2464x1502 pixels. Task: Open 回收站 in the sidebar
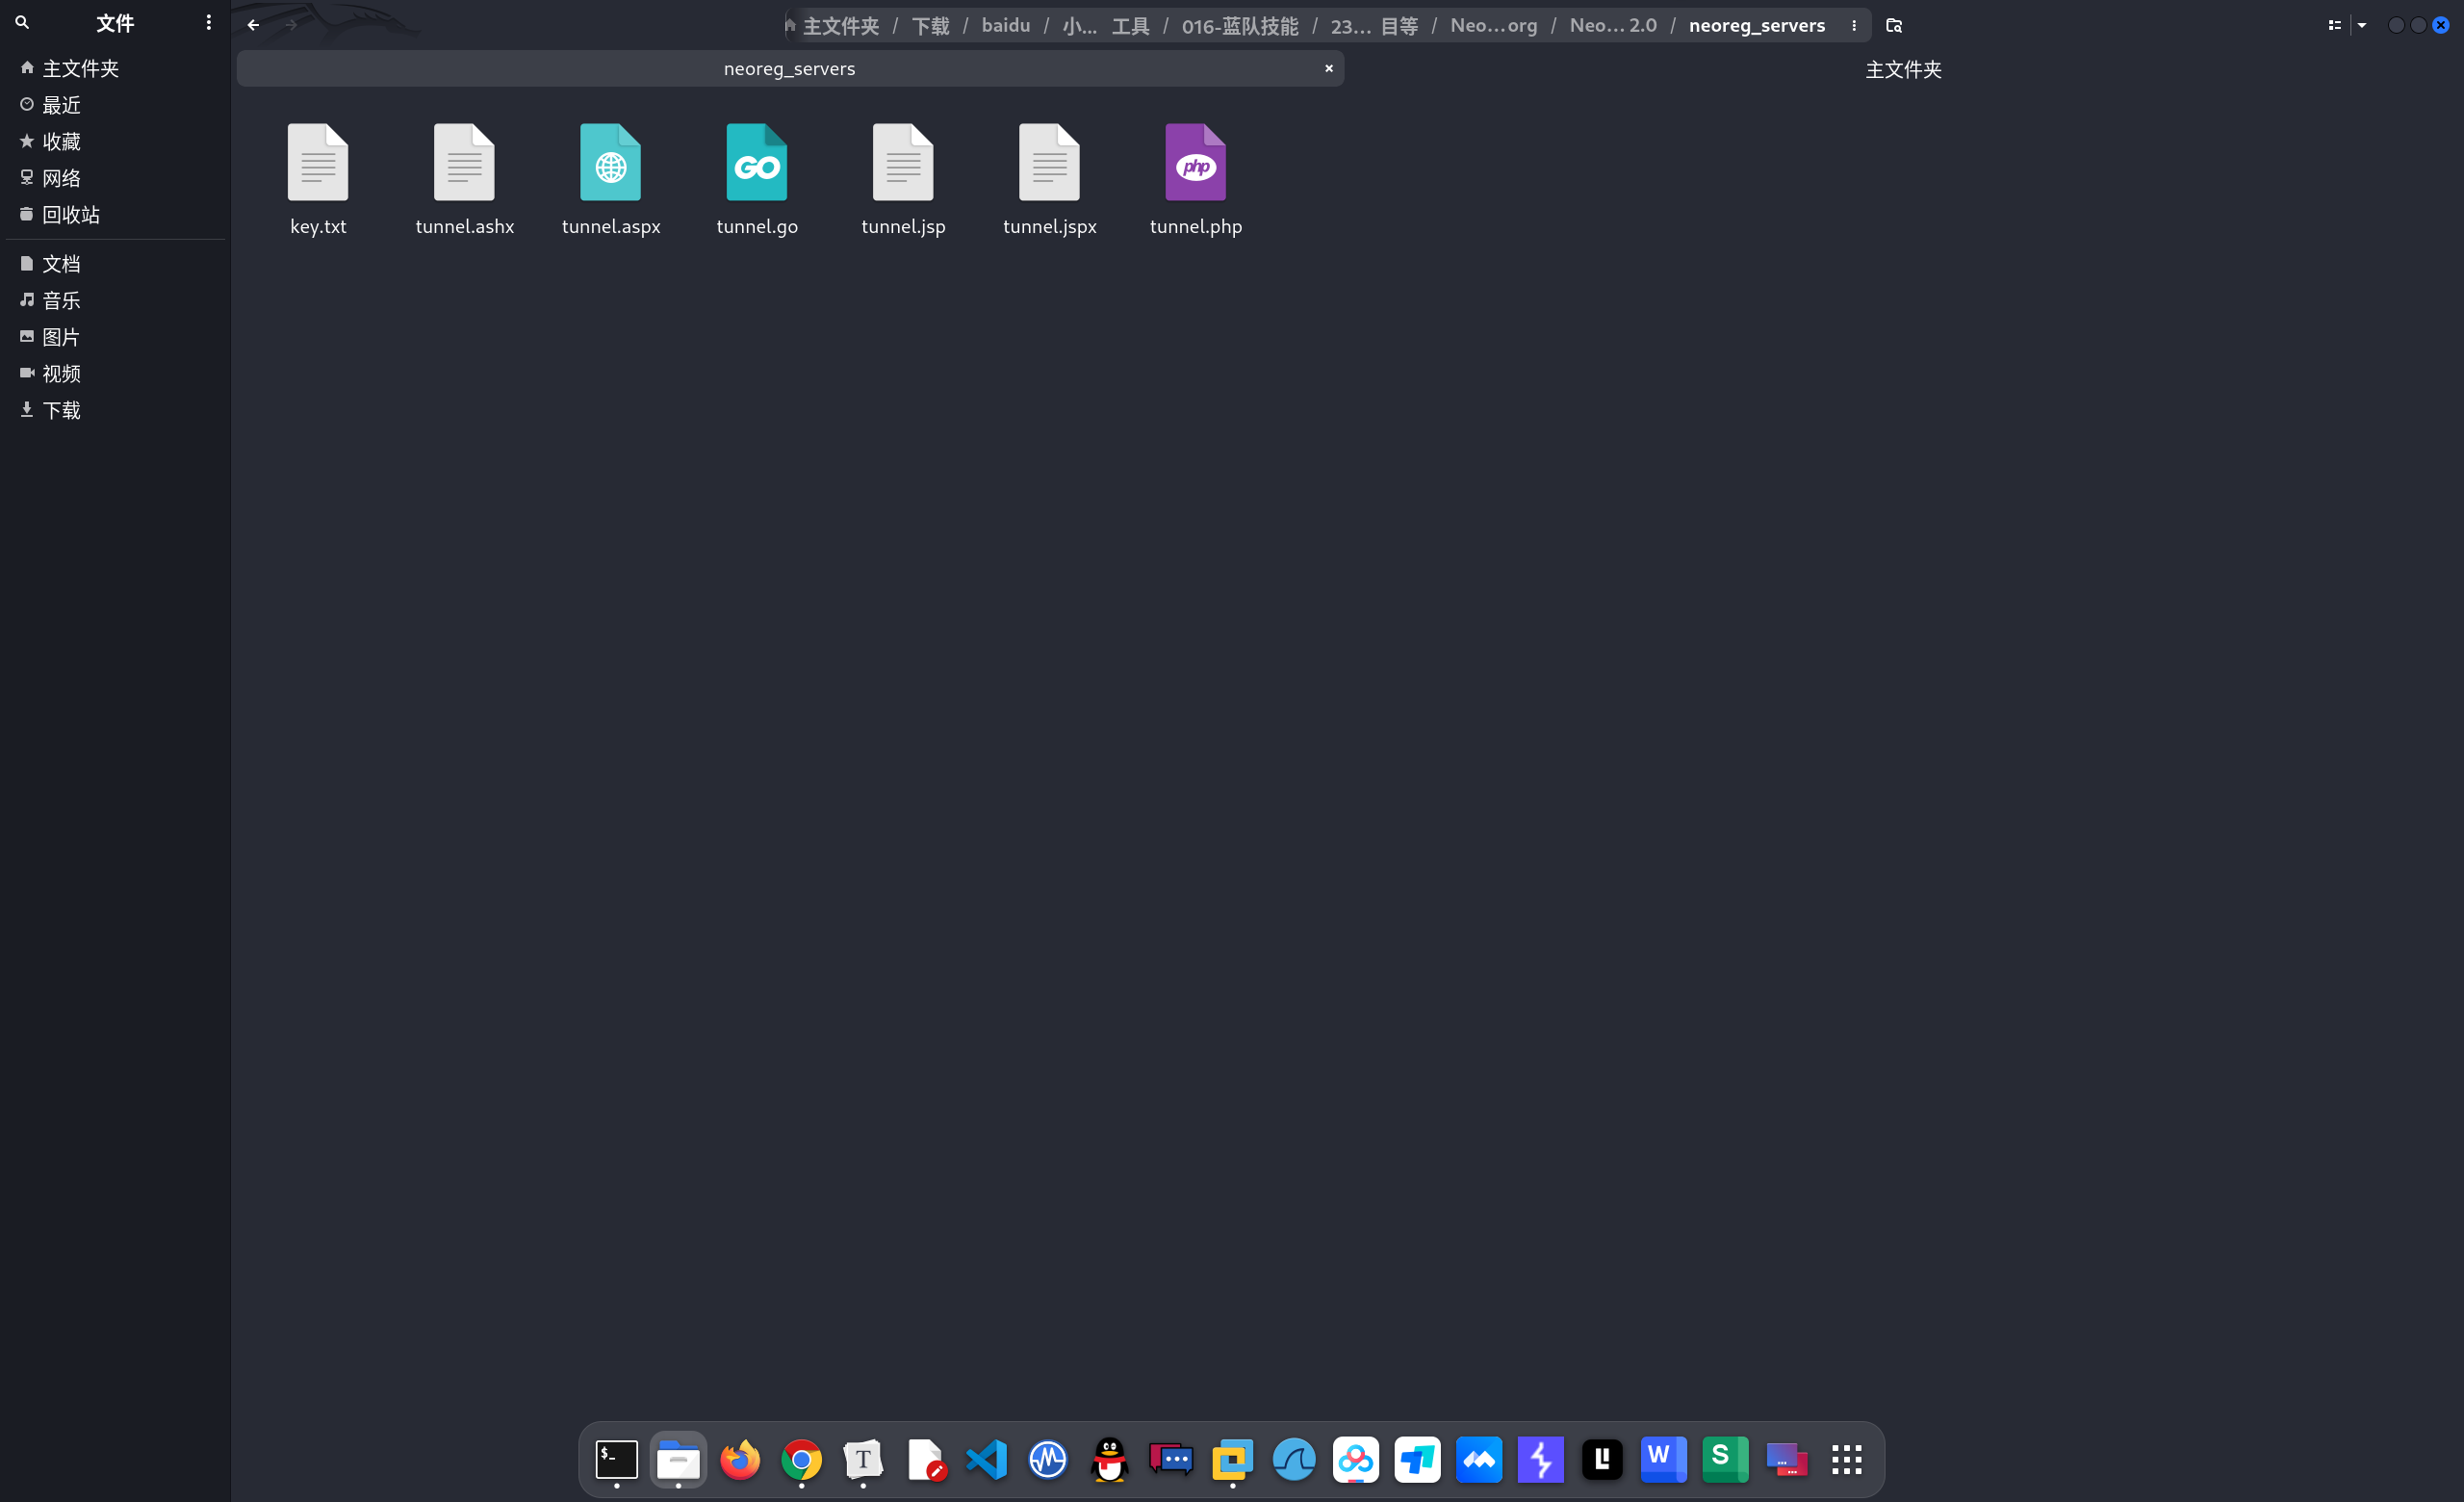pos(71,214)
